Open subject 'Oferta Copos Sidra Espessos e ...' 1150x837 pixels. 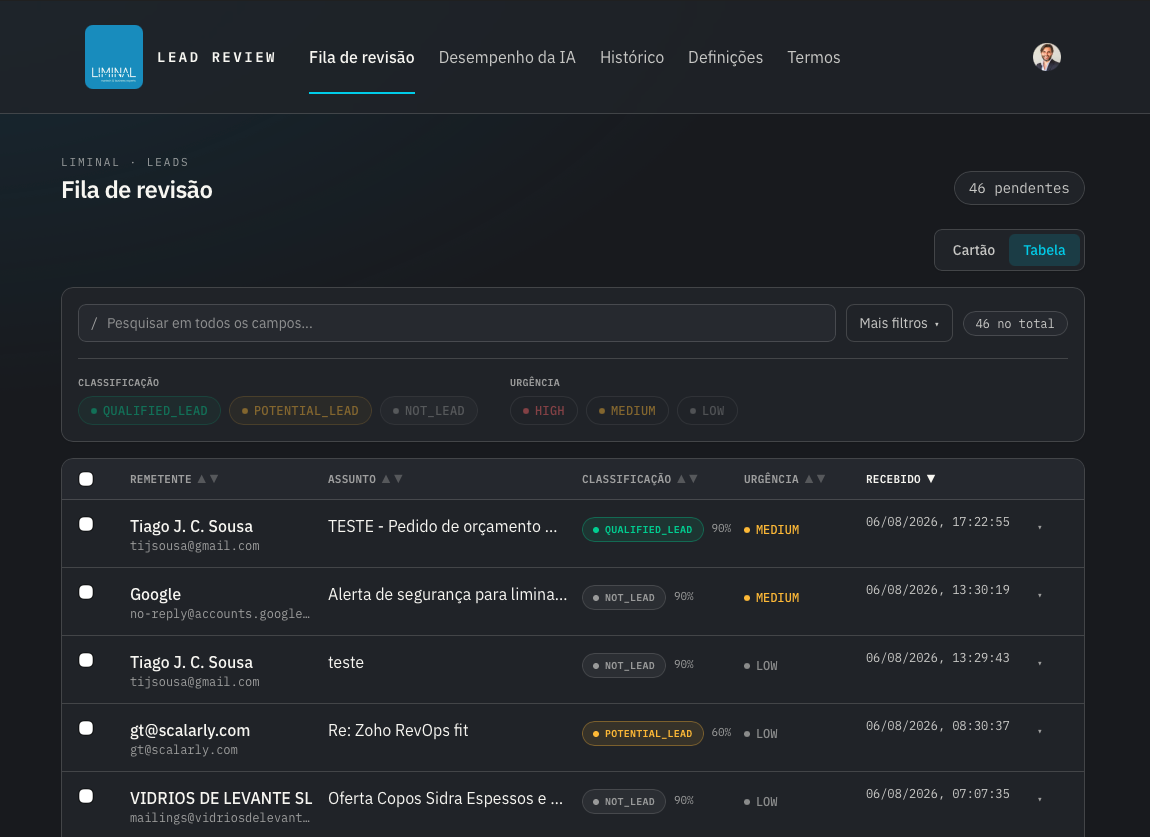(x=445, y=799)
